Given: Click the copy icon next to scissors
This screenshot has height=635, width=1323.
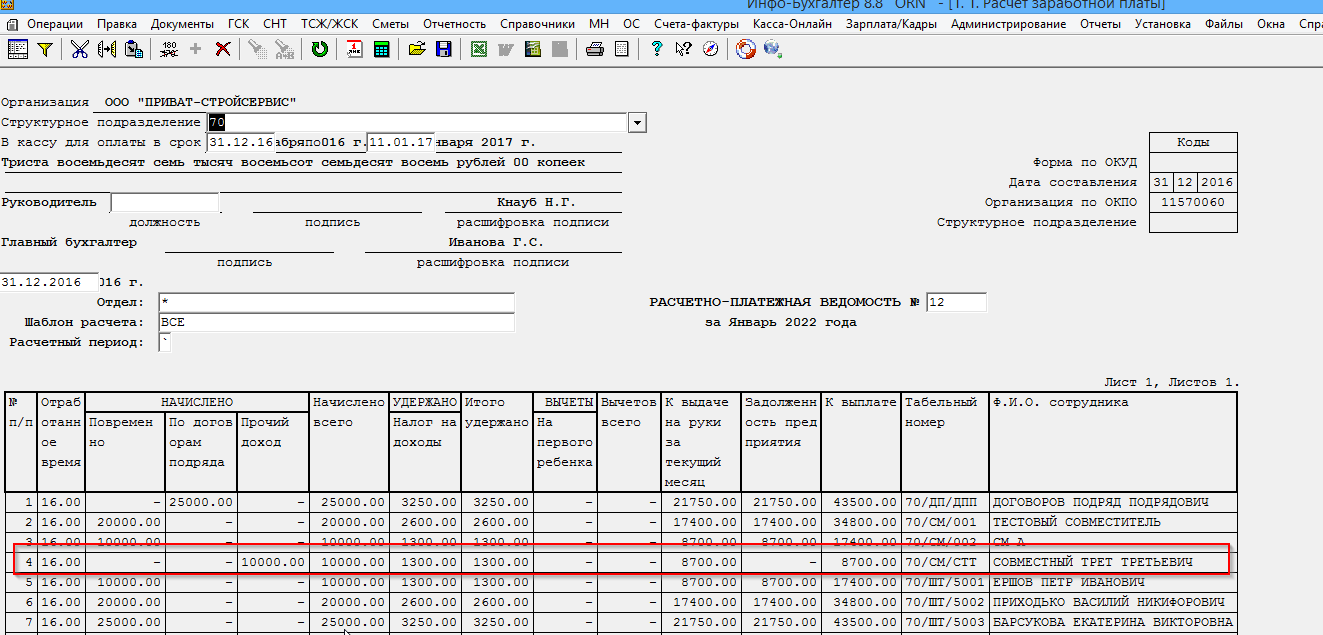Looking at the screenshot, I should pos(107,48).
